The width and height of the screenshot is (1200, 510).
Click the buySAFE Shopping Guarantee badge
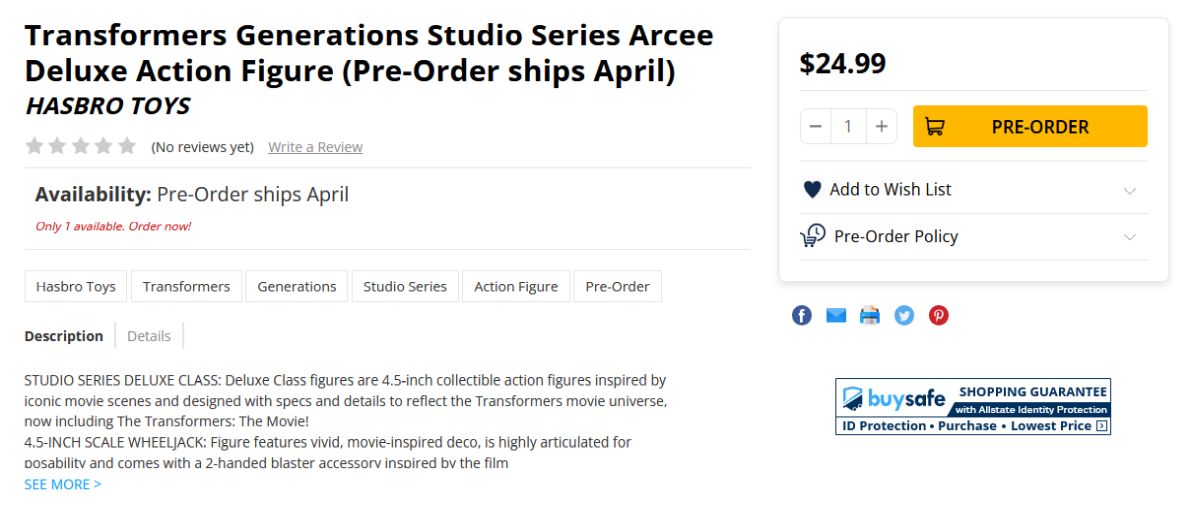click(x=973, y=406)
